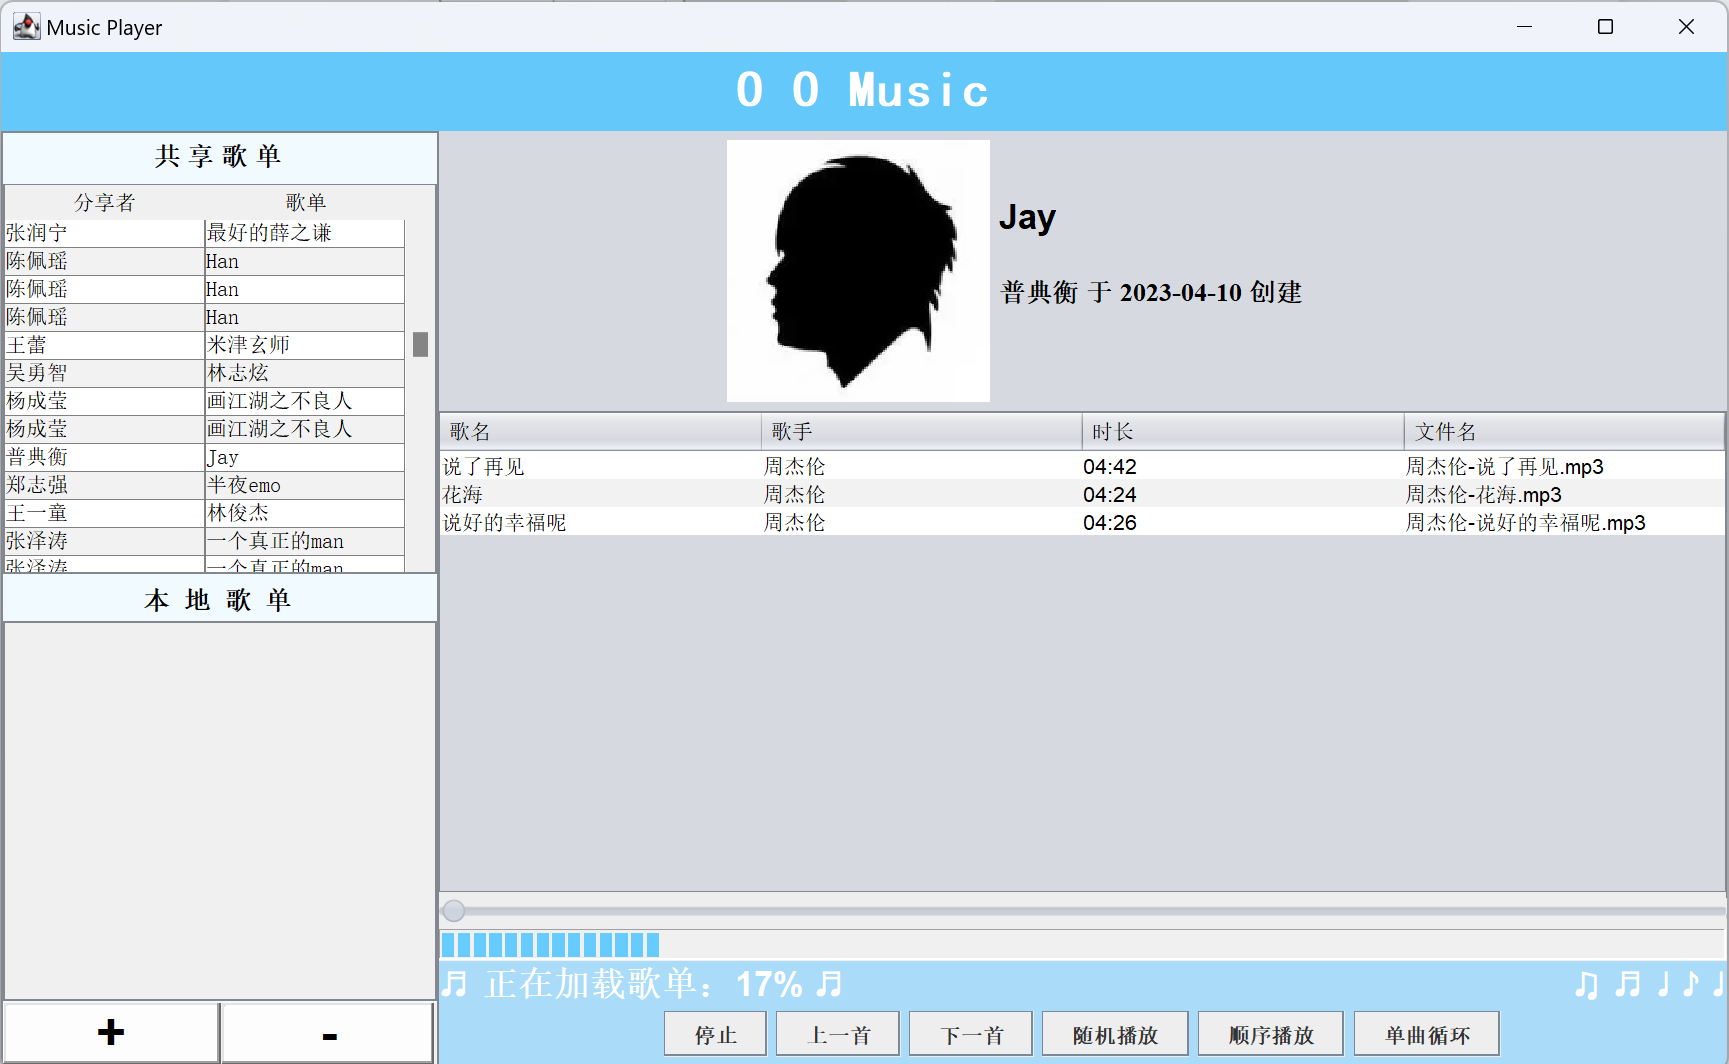The width and height of the screenshot is (1729, 1064).
Task: Click the plus button to add playlist
Action: coord(111,1032)
